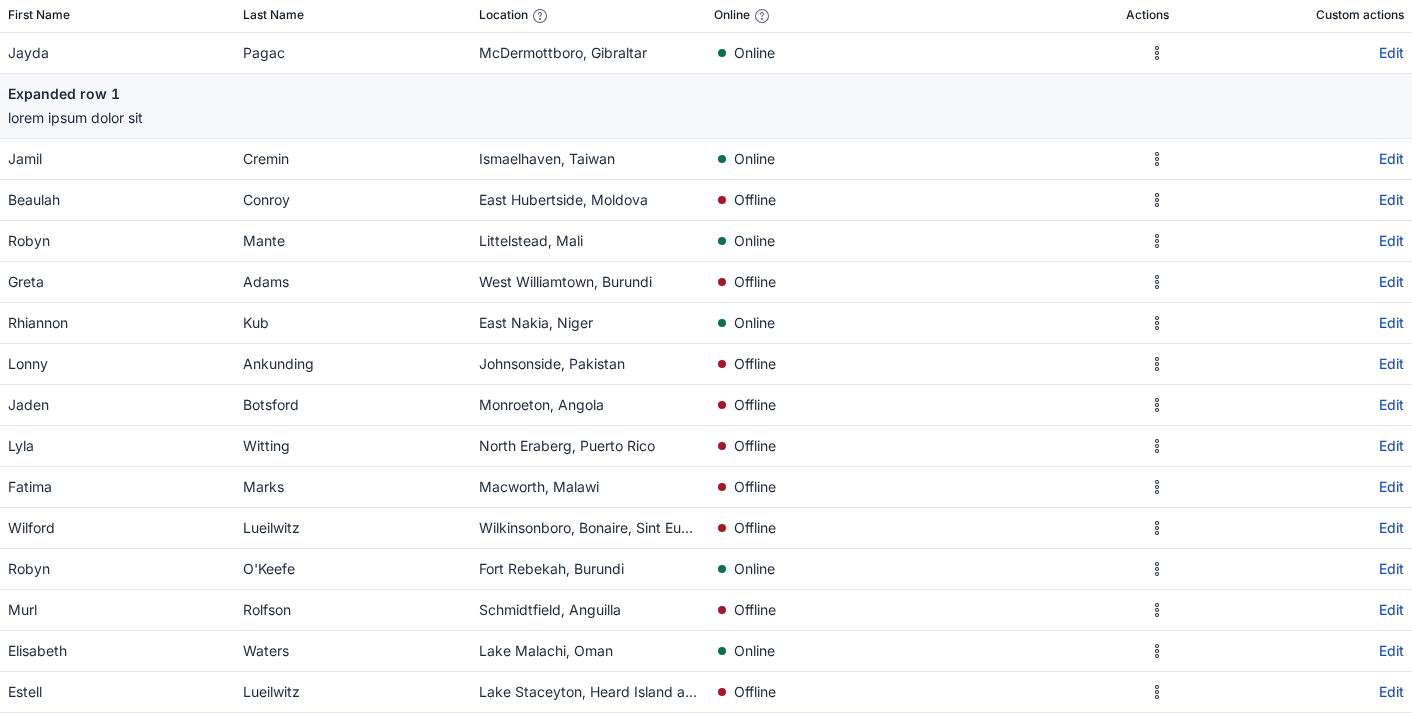
Task: Click the Online column help icon
Action: [x=762, y=16]
